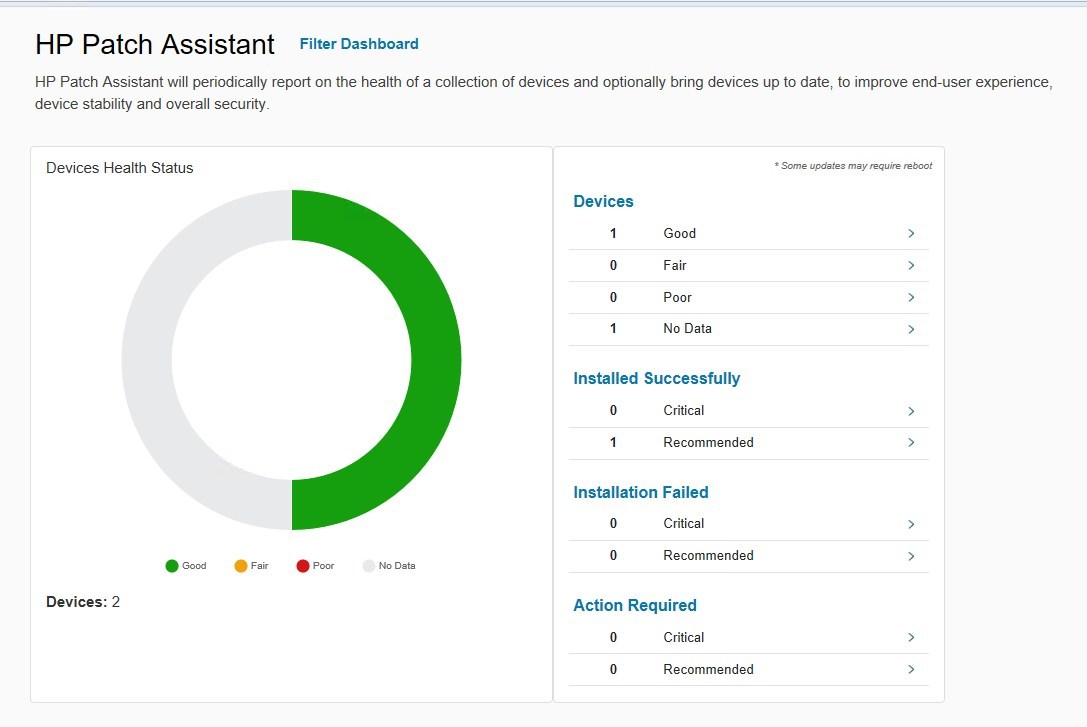Select the Installation Failed section heading
The height and width of the screenshot is (727, 1087).
(640, 493)
